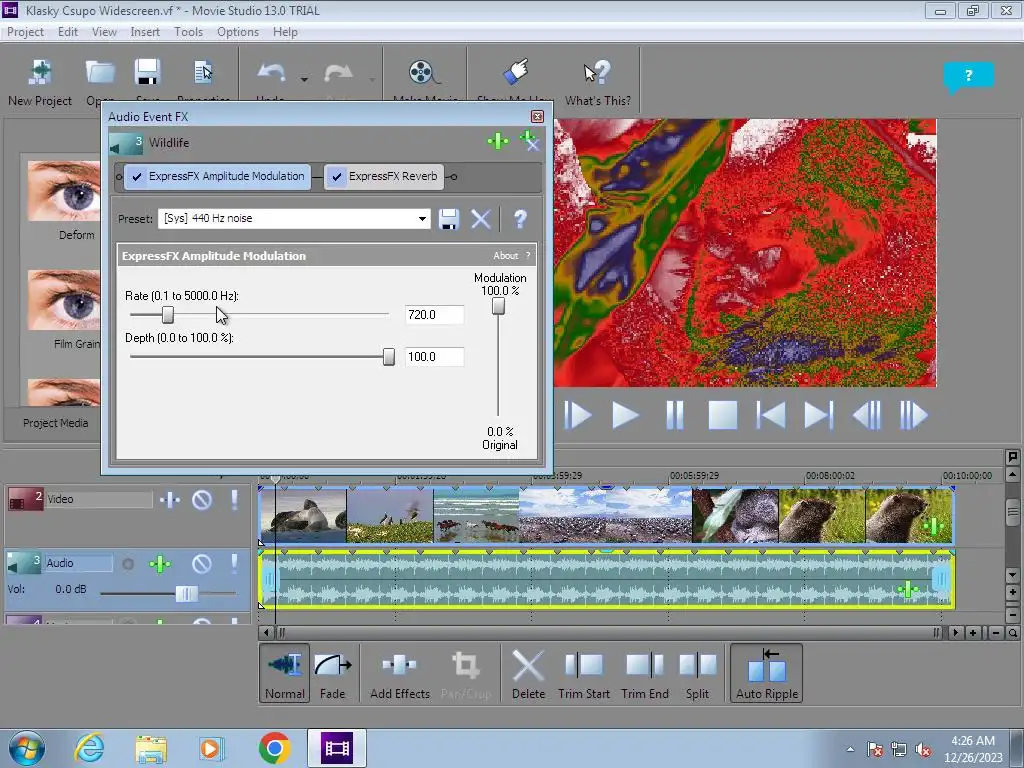This screenshot has height=768, width=1024.
Task: Click the Save floppy disk icon in the main toolbar
Action: tap(148, 72)
